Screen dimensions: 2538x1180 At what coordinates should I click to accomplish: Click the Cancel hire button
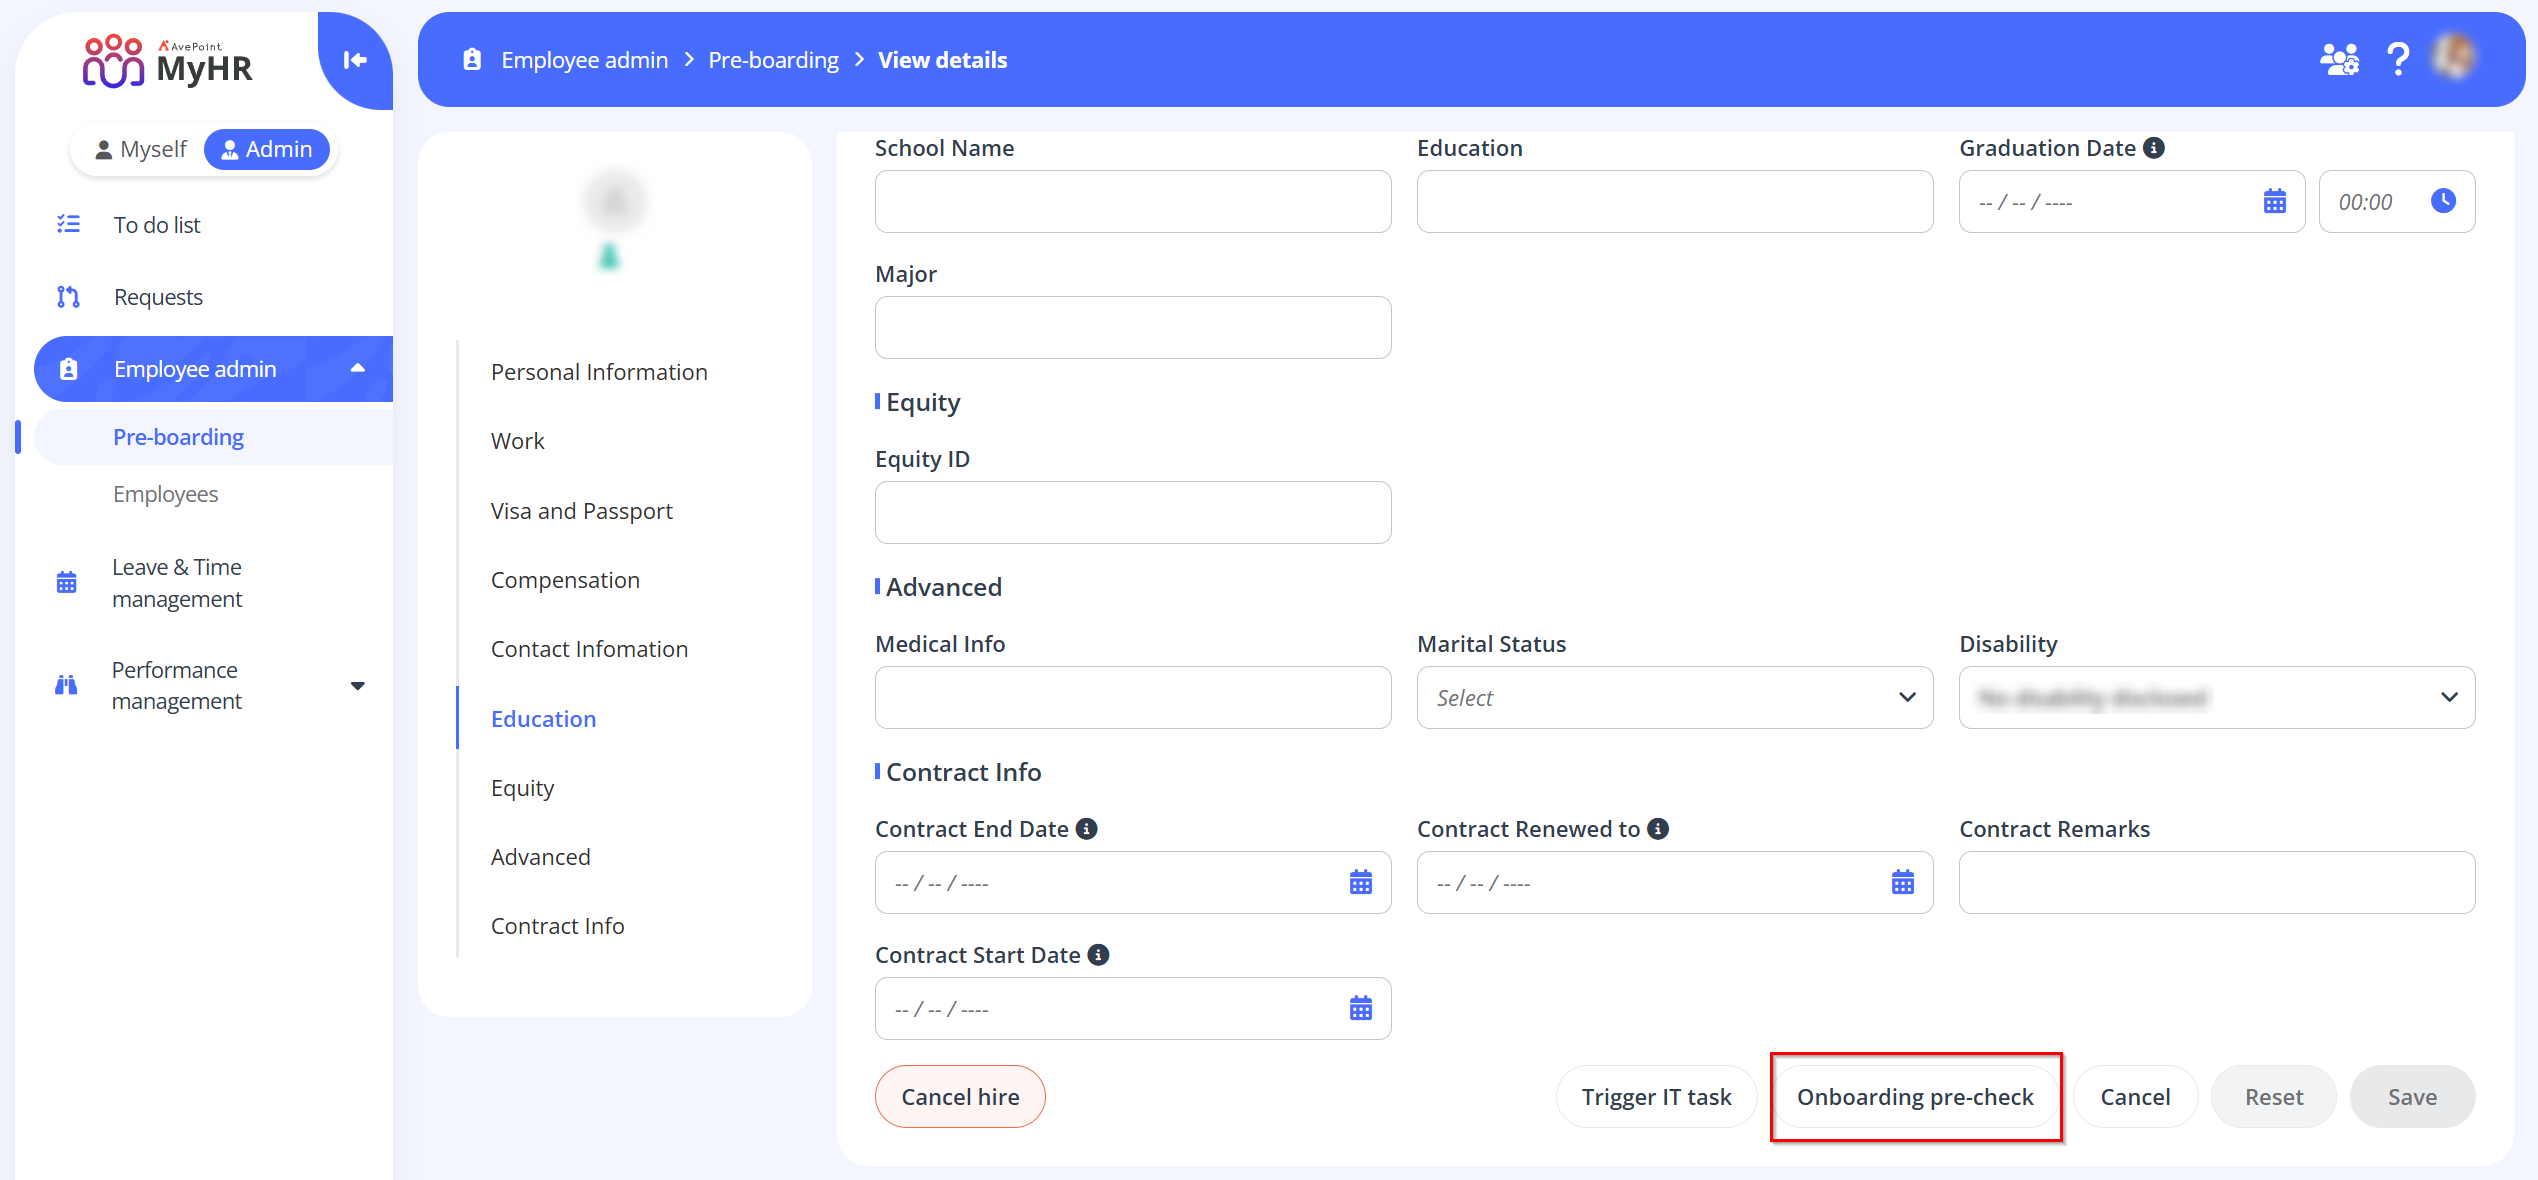(x=959, y=1096)
